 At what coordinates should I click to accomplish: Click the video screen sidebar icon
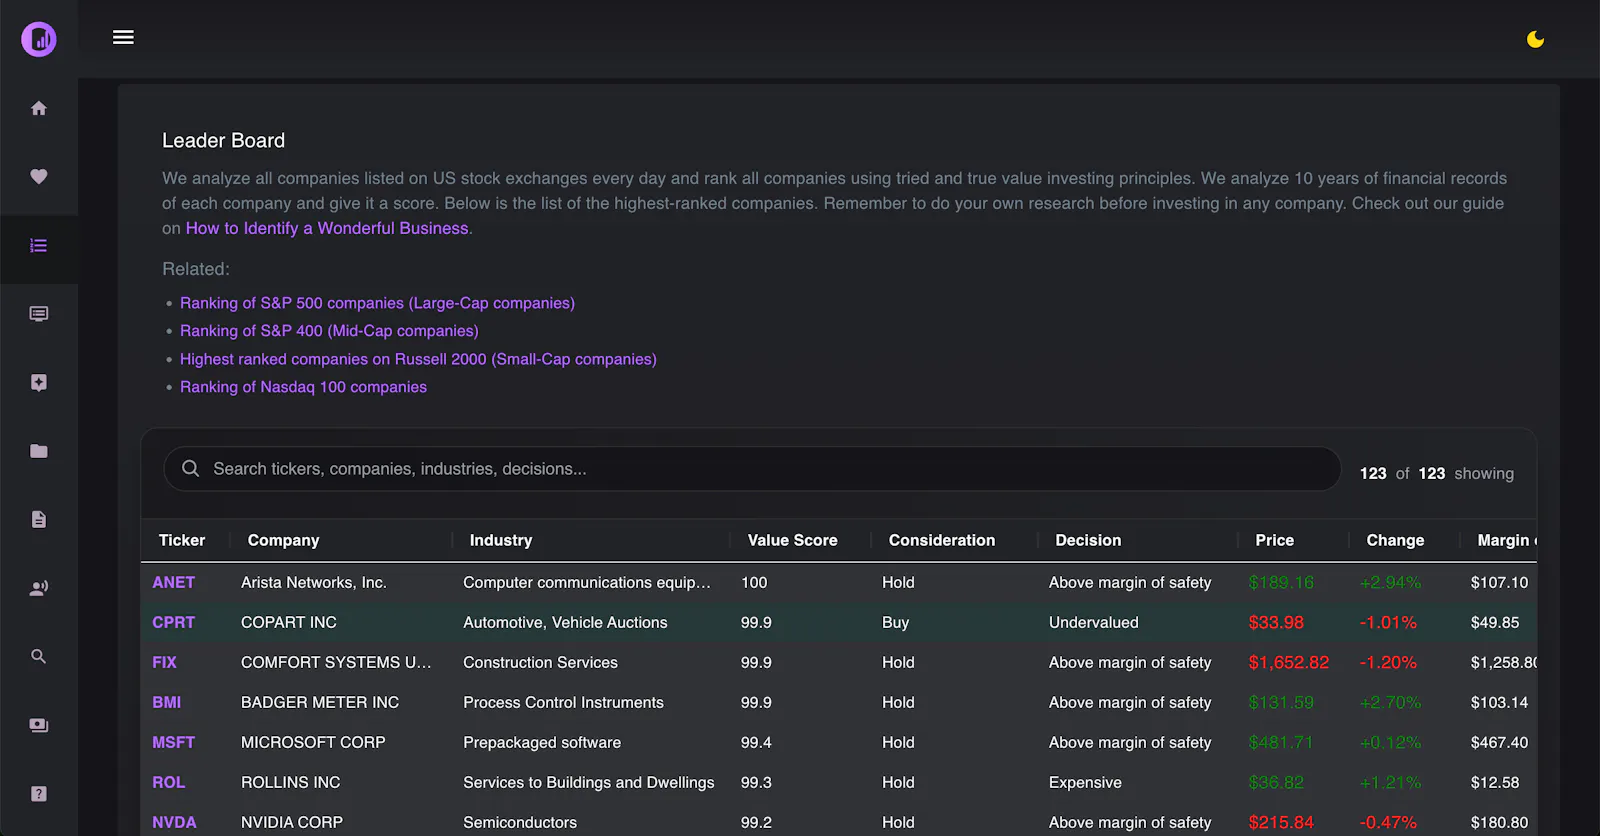39,725
